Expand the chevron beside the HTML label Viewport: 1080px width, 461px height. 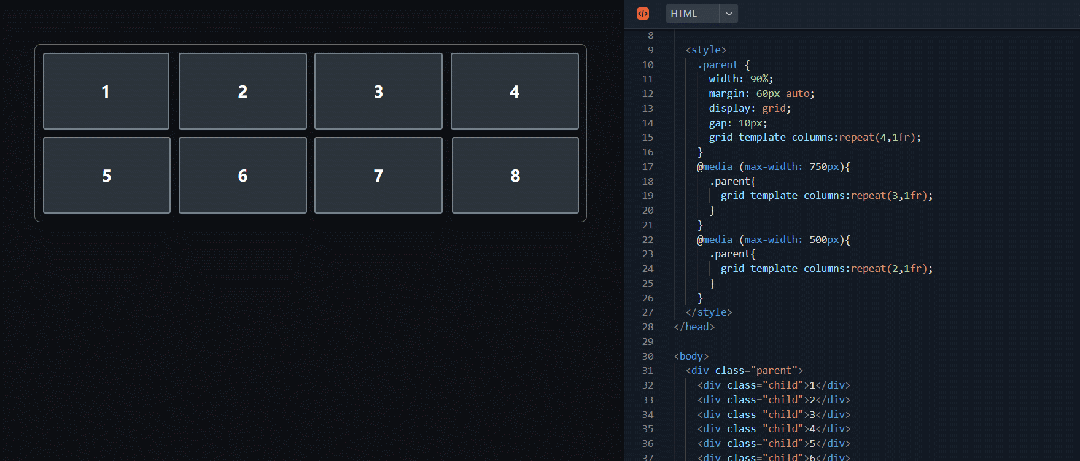[x=728, y=13]
